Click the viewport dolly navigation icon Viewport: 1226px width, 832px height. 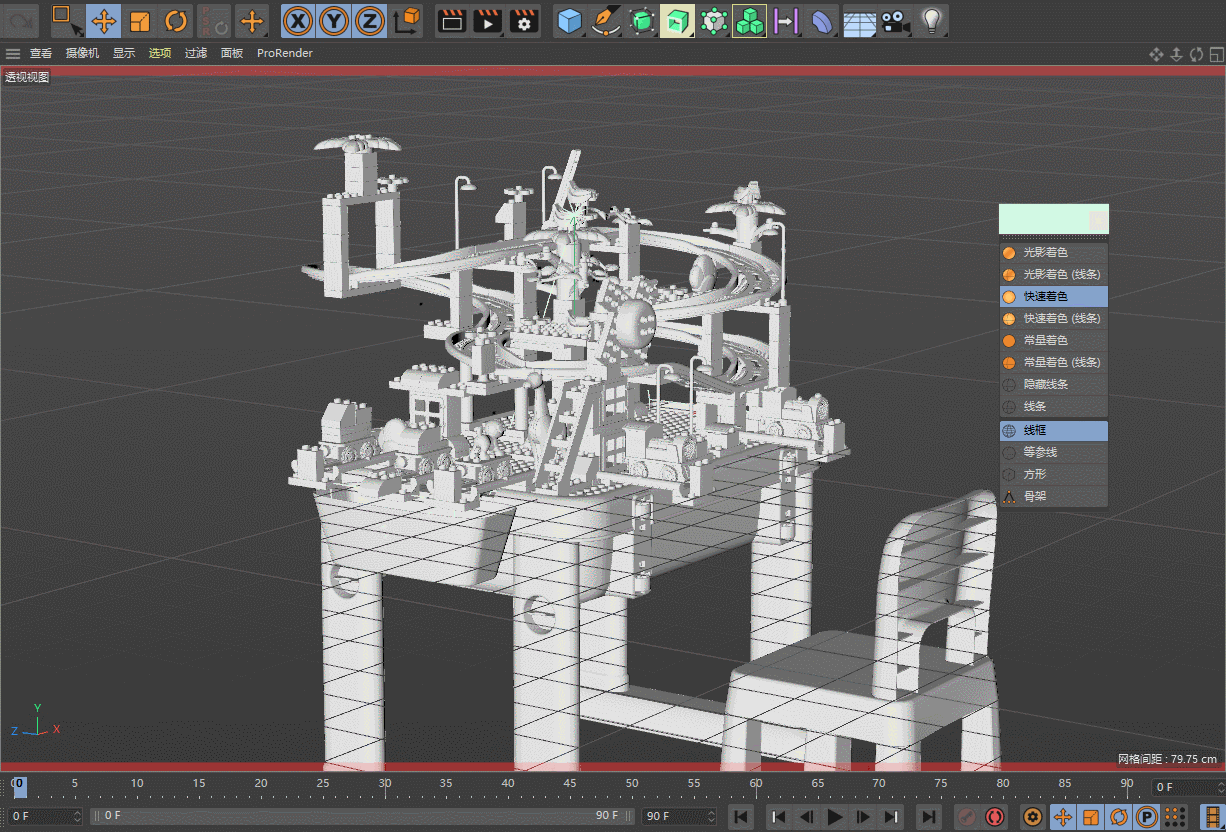pos(1176,54)
